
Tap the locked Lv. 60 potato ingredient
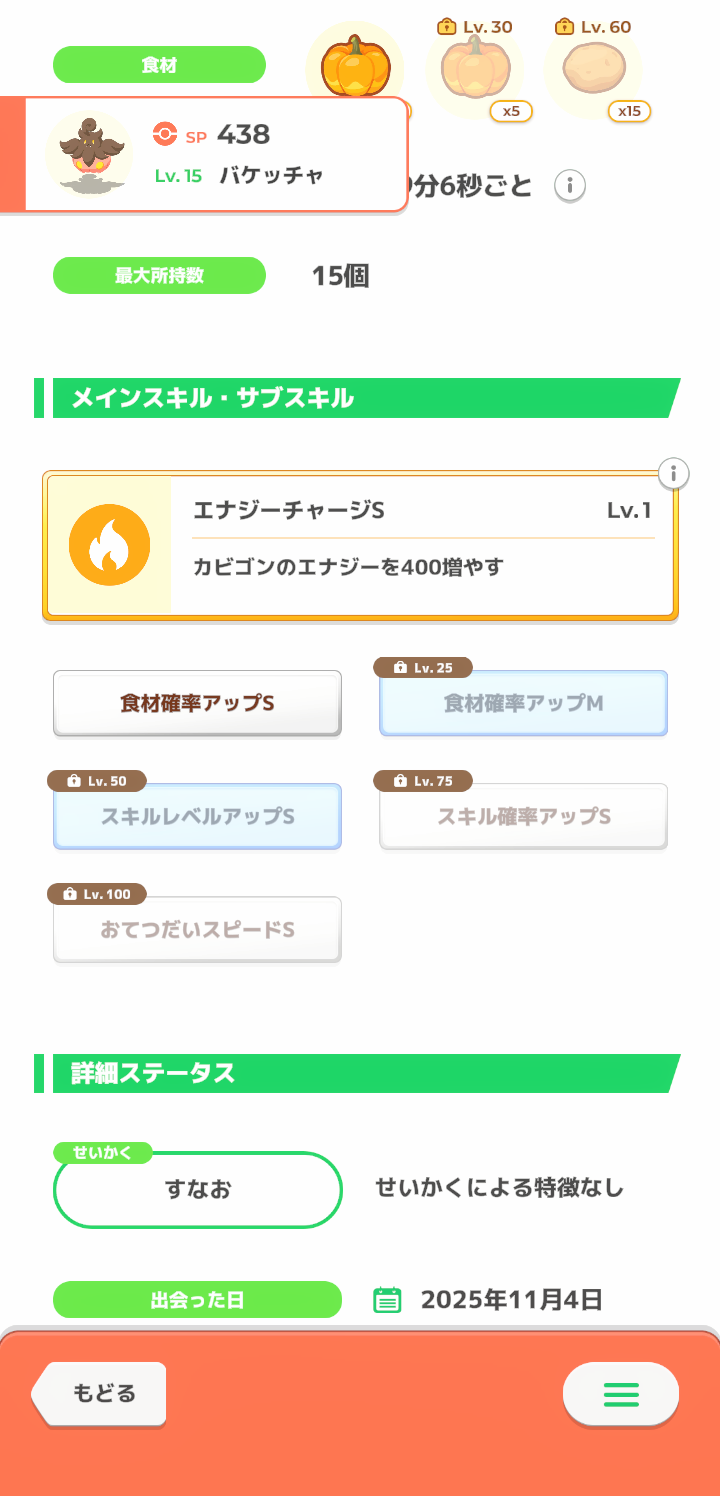(593, 68)
